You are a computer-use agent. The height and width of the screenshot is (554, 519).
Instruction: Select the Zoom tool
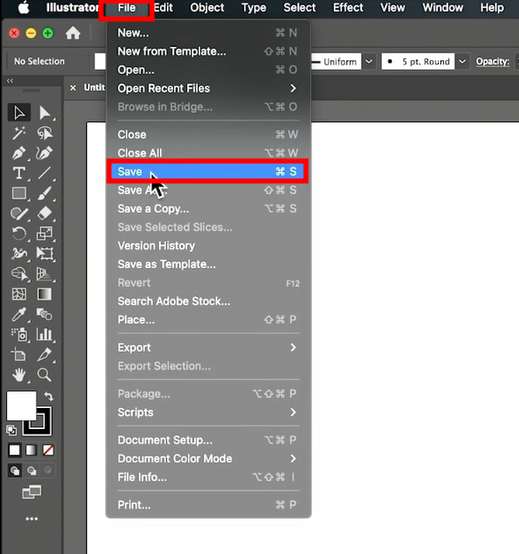coord(45,375)
